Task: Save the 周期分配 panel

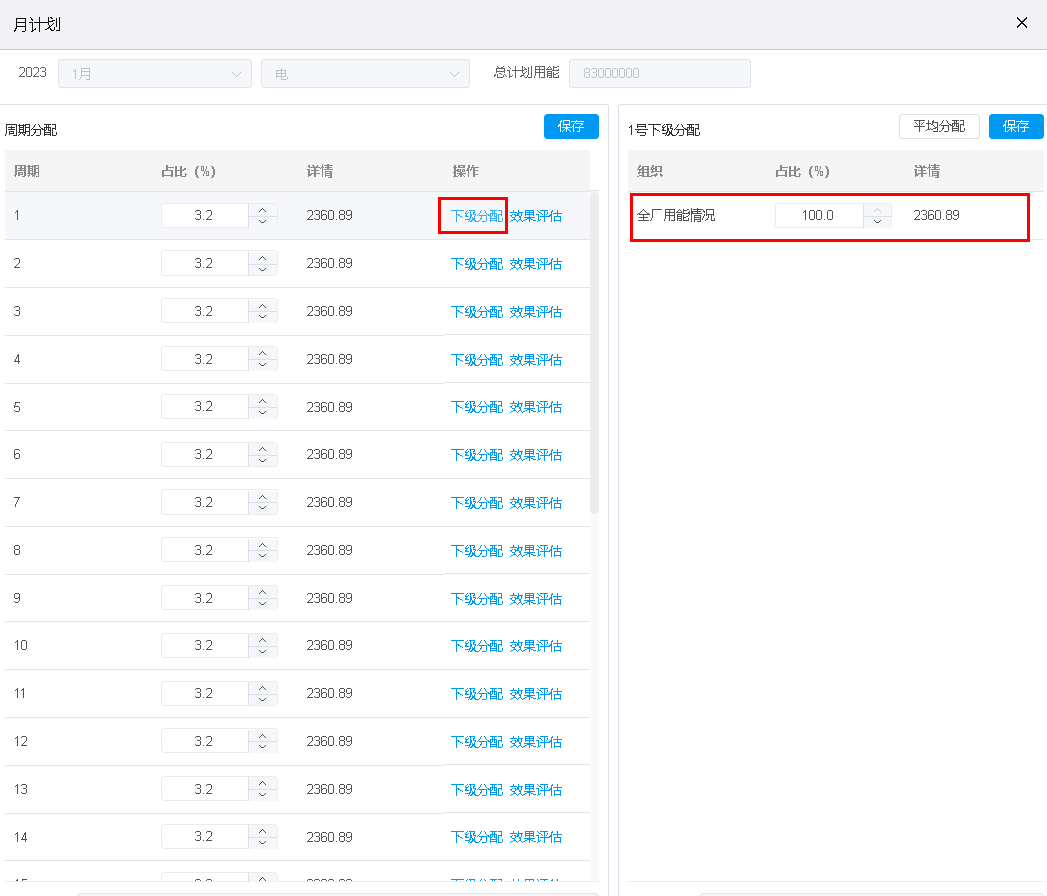Action: [x=571, y=126]
